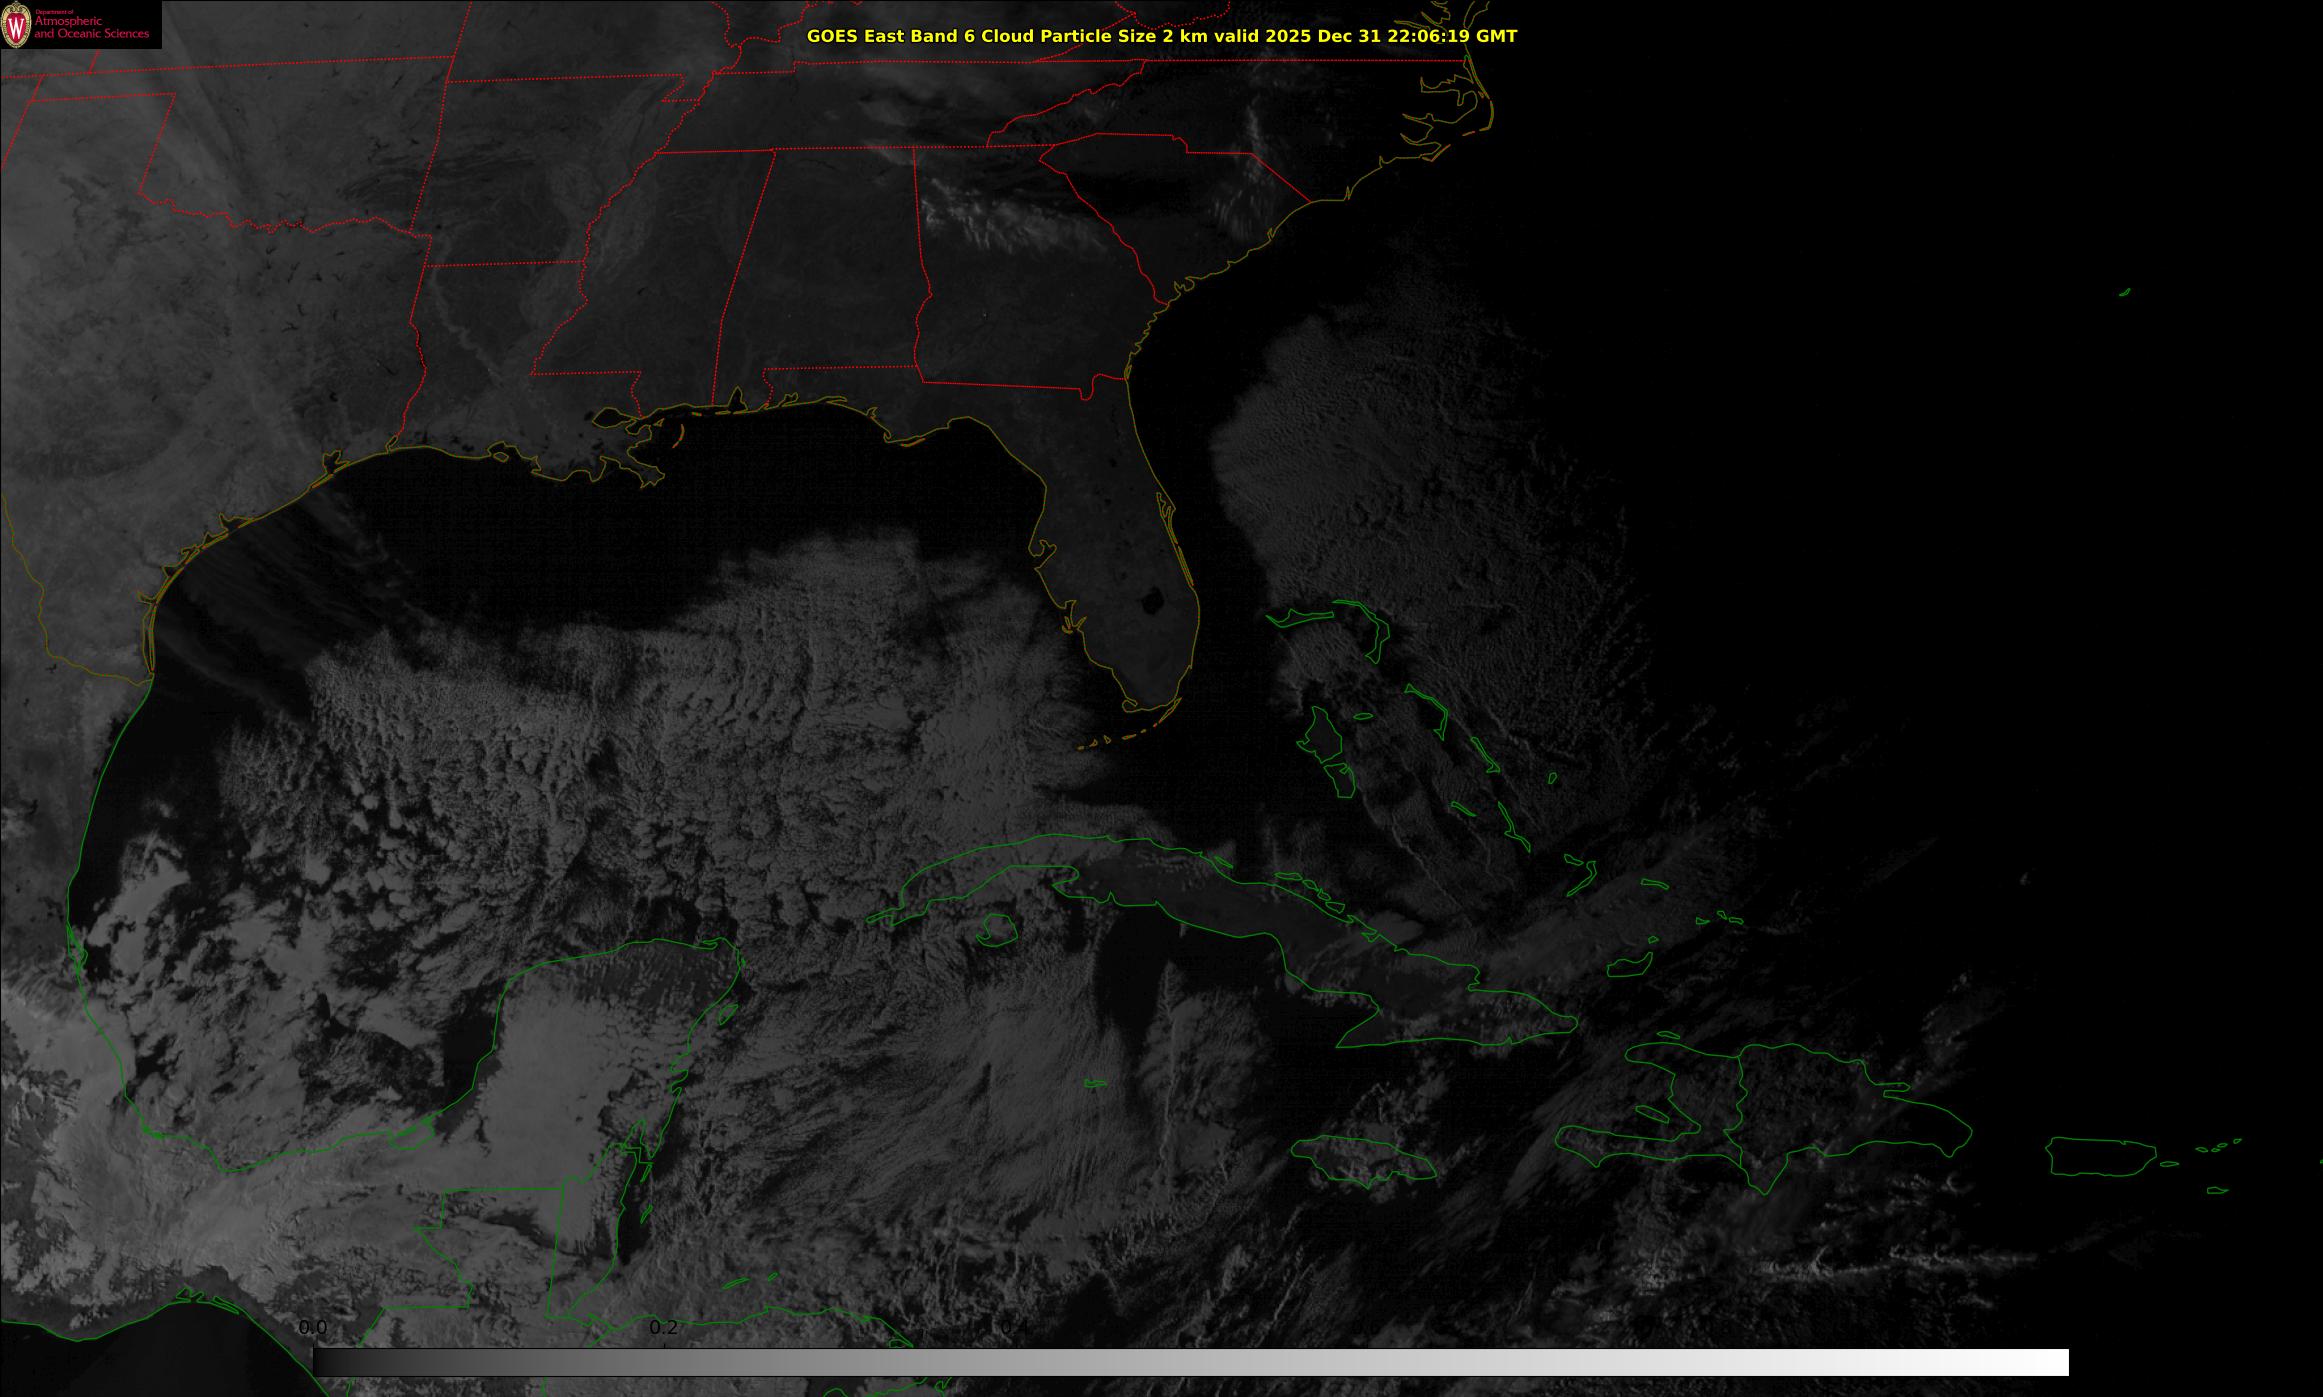
Task: Click the 0.2 tick label above colorbar
Action: 664,1328
